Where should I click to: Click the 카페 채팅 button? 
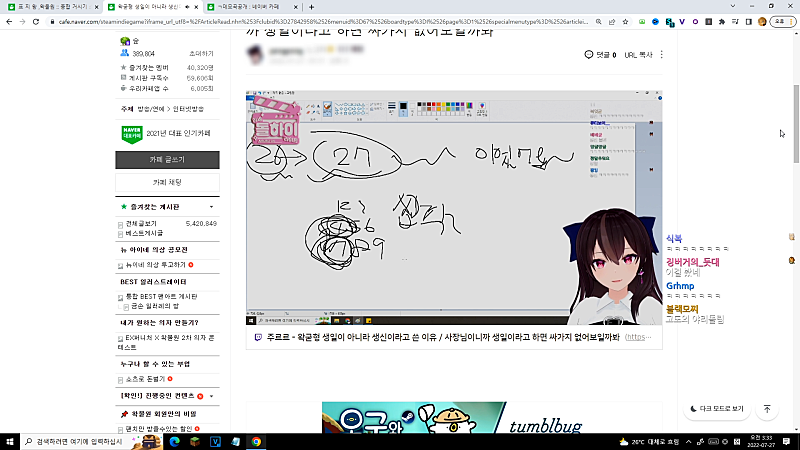click(167, 182)
